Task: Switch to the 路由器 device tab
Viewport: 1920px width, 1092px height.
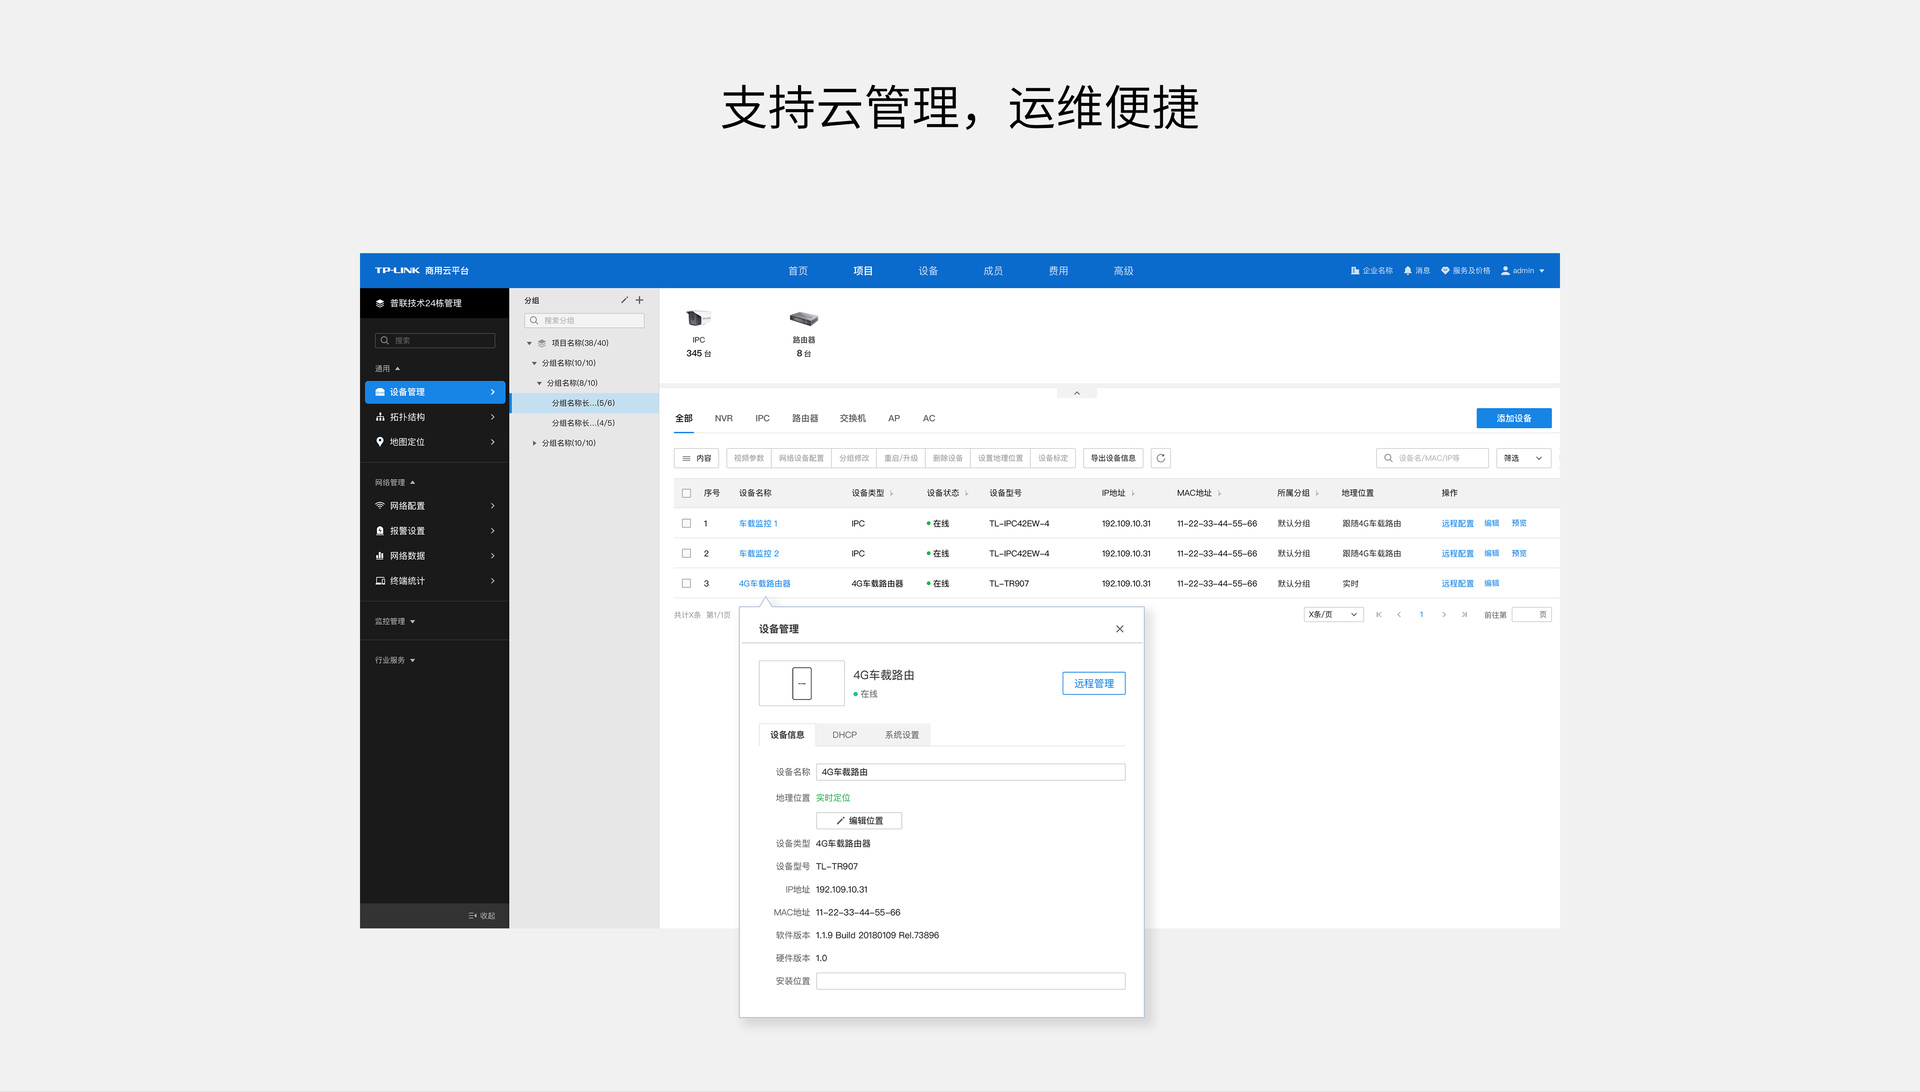Action: click(804, 418)
